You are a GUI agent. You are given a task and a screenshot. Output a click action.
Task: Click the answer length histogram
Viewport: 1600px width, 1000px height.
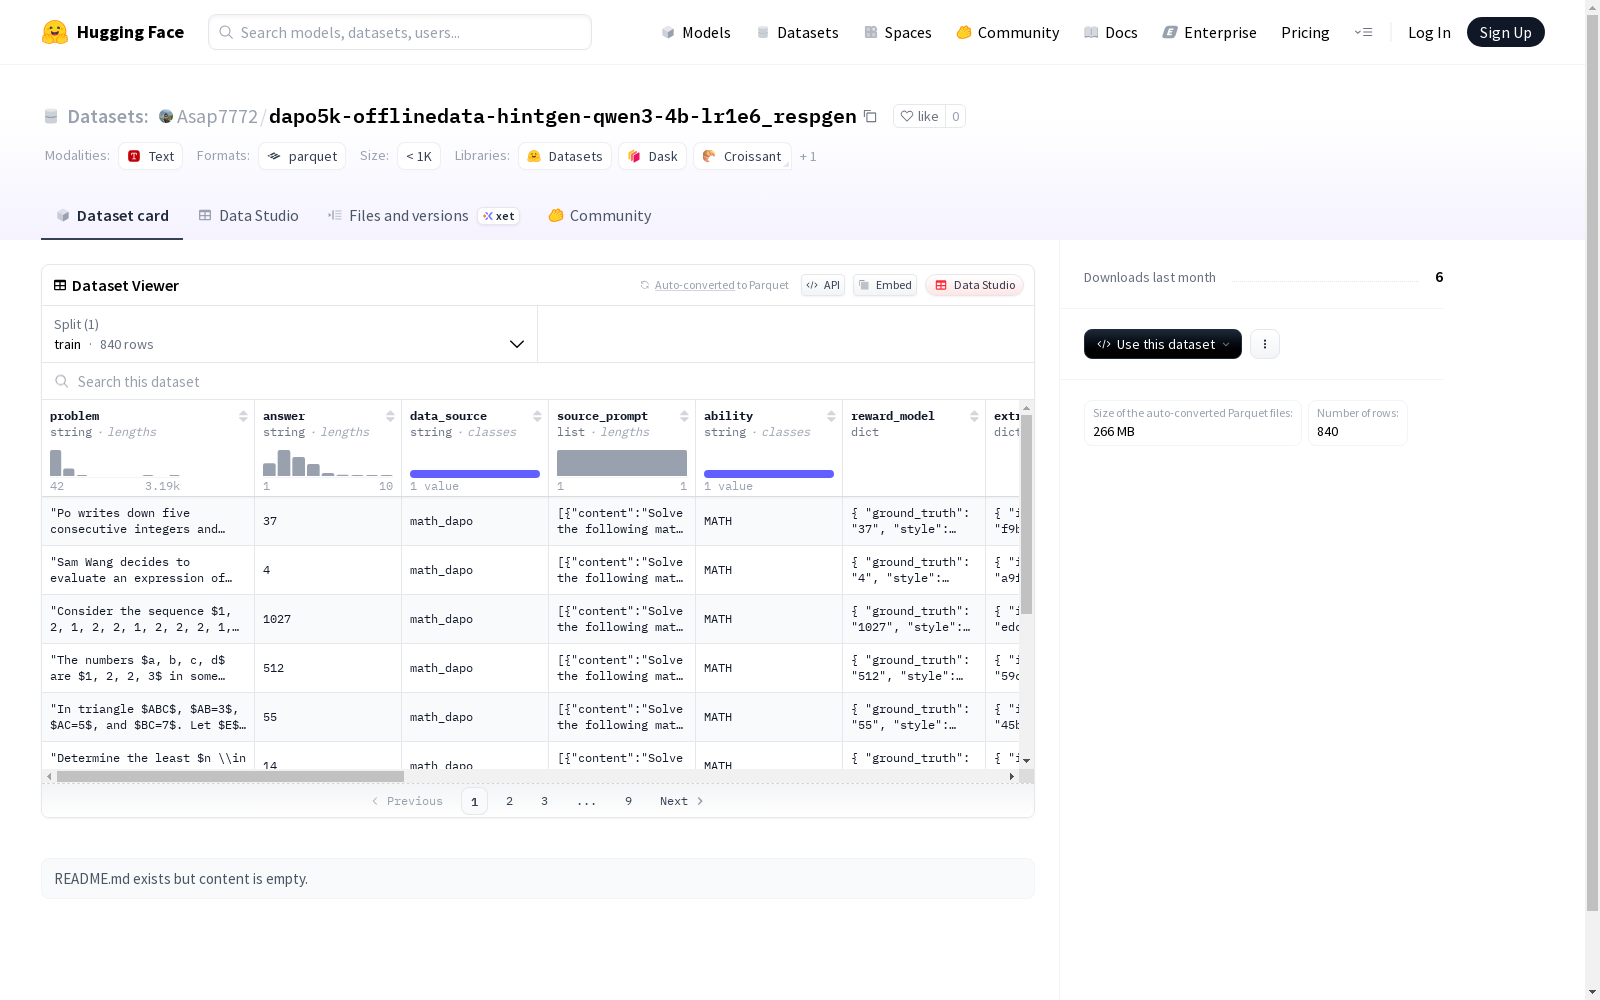328,463
